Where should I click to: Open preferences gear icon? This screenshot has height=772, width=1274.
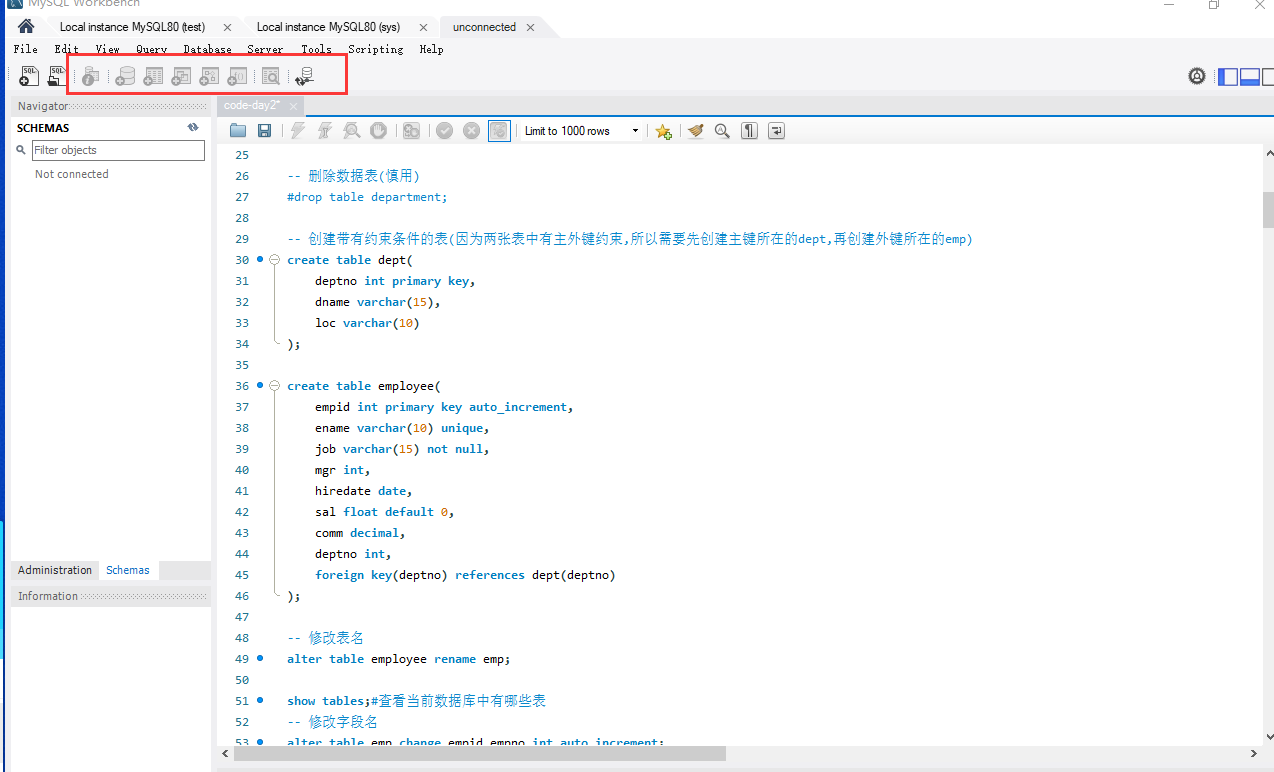click(1197, 76)
